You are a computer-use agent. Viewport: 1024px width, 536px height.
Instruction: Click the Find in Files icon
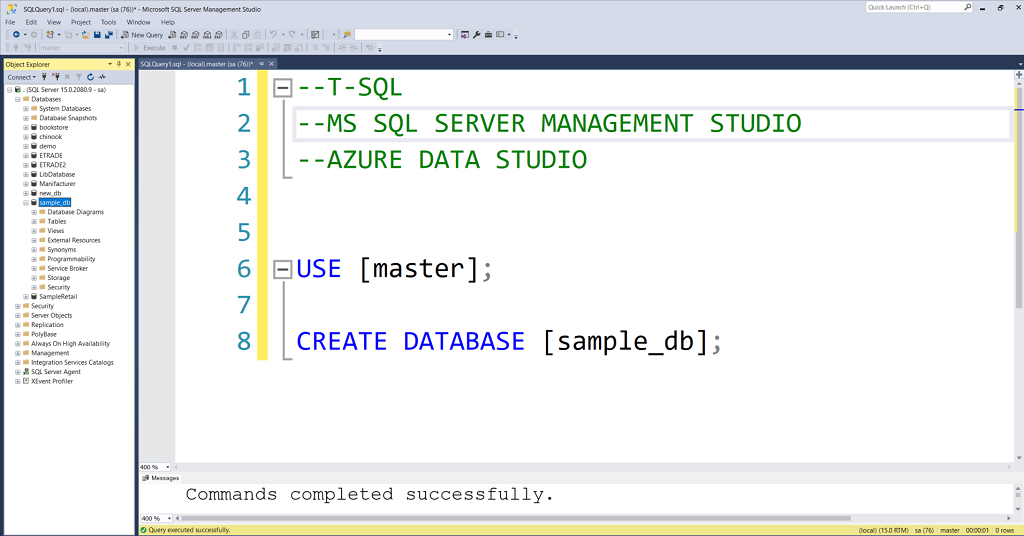(x=347, y=35)
